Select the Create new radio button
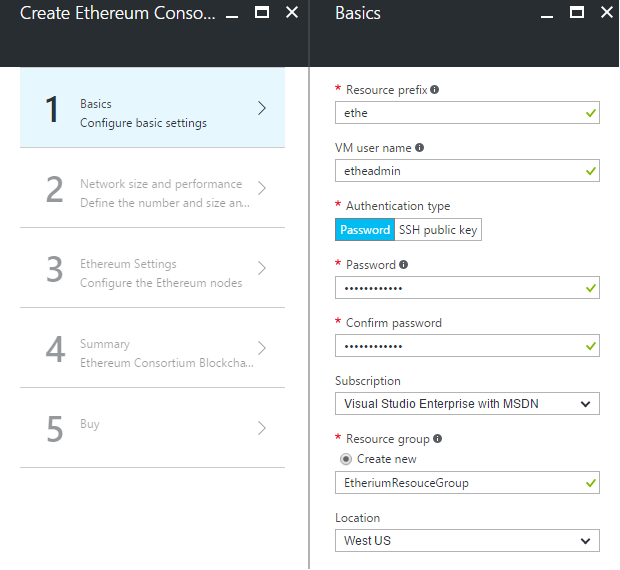Viewport: 620px width, 570px height. coord(346,459)
